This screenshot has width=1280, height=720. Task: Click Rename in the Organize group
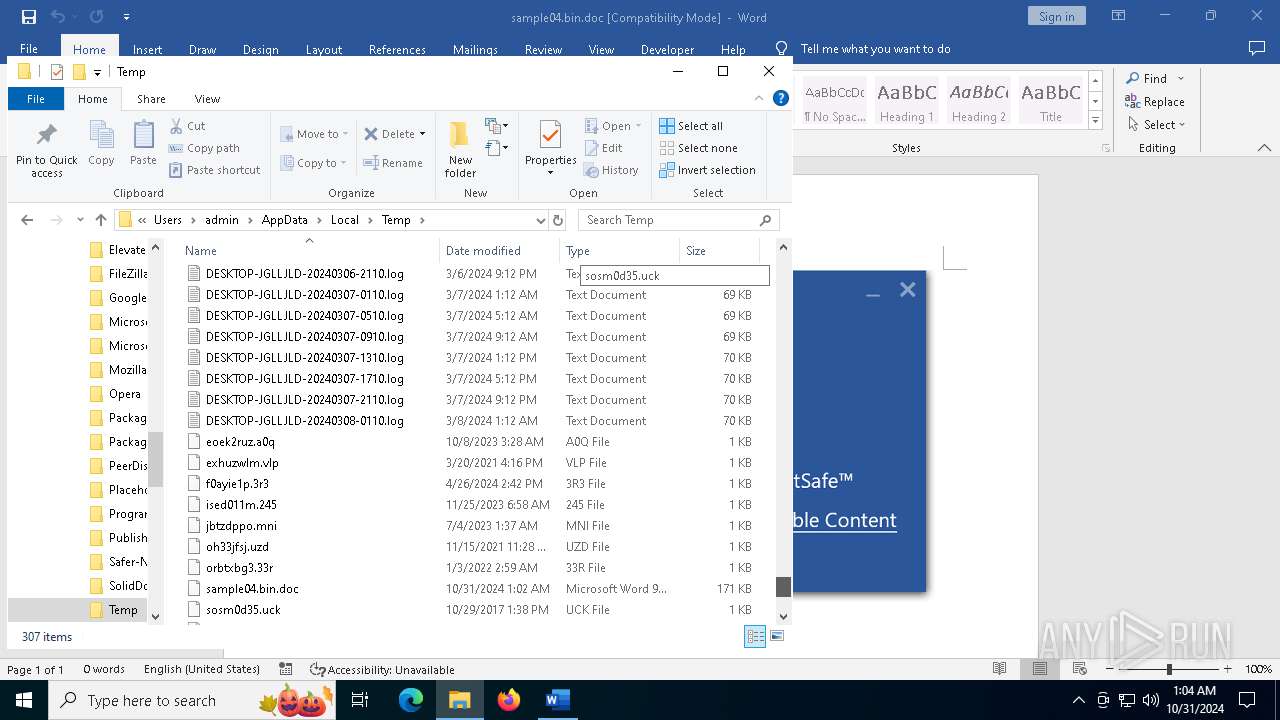point(393,163)
